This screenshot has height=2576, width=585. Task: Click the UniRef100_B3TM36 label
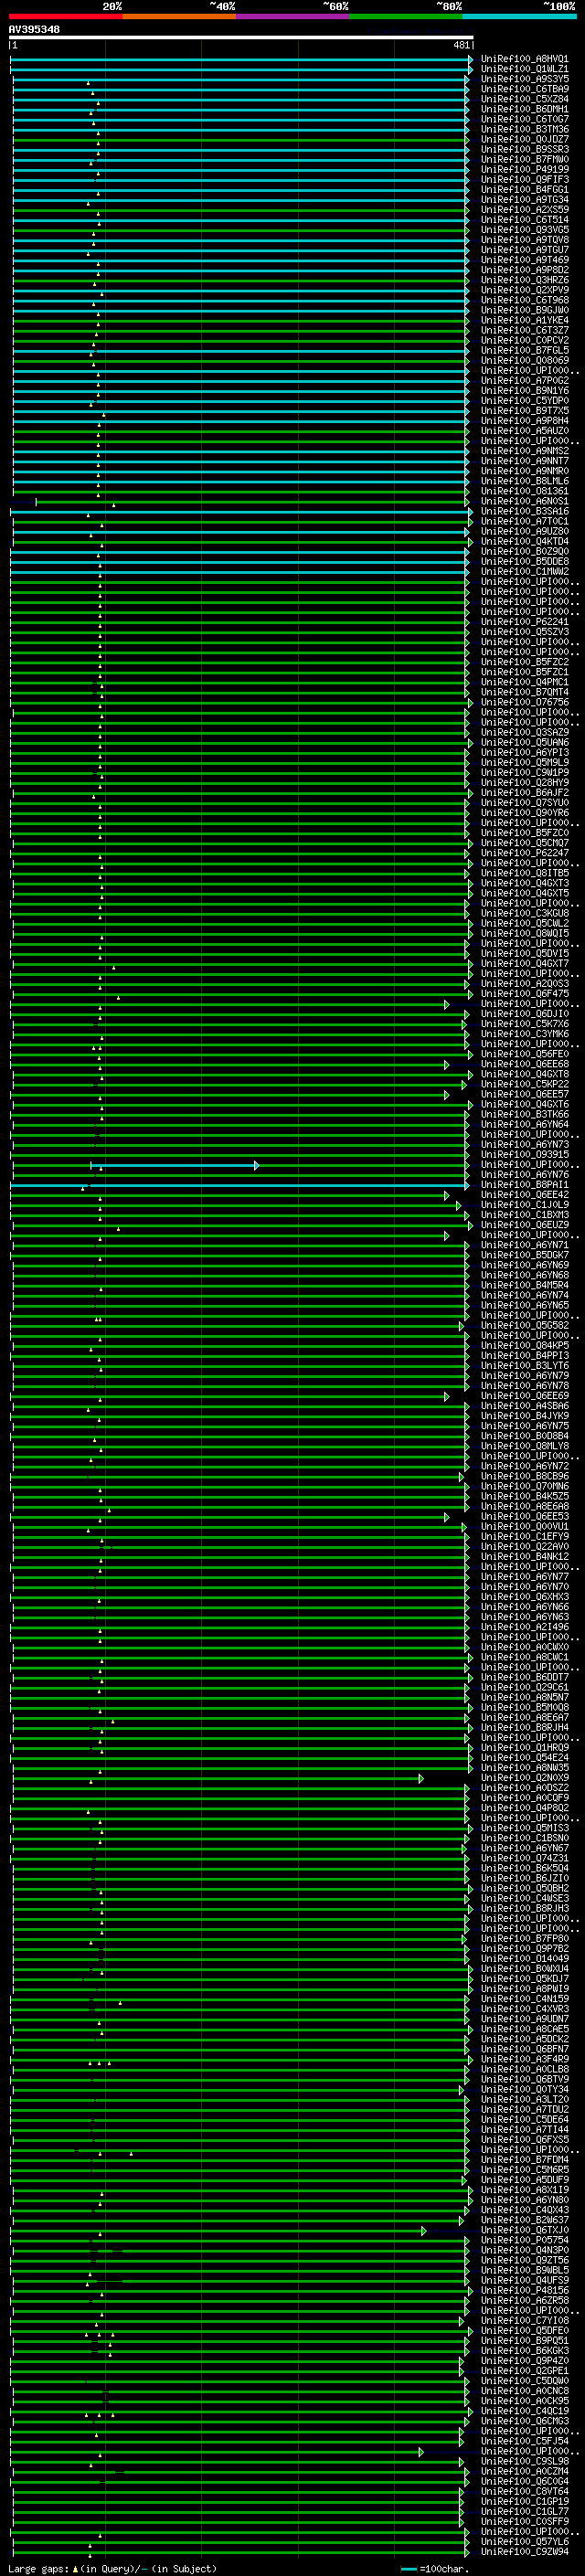525,129
